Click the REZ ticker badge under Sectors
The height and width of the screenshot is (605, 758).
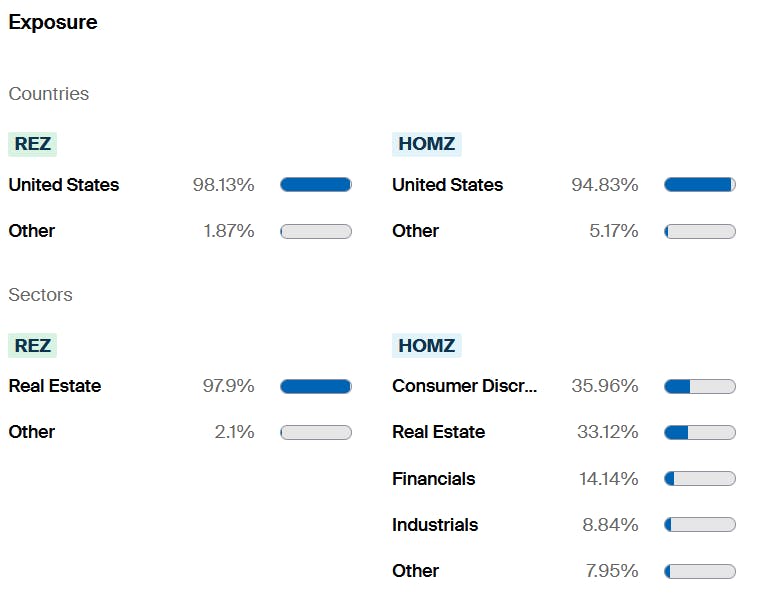(32, 346)
